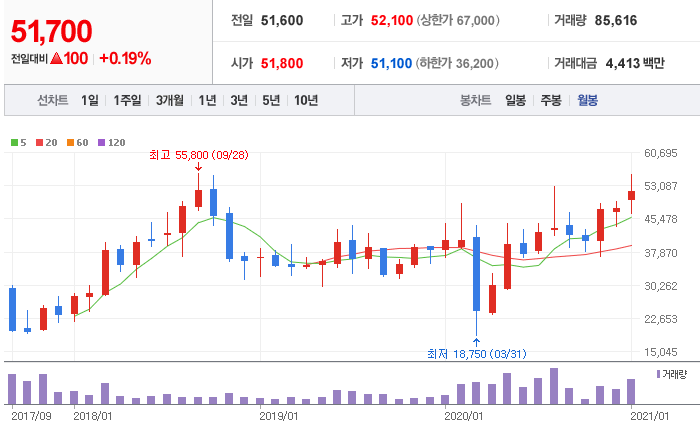Click the 전일 value 51,600
This screenshot has height=440, width=700.
point(282,21)
